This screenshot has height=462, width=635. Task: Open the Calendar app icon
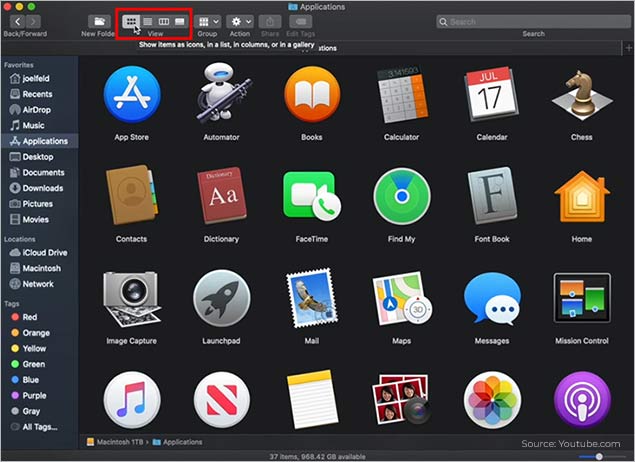click(x=491, y=94)
